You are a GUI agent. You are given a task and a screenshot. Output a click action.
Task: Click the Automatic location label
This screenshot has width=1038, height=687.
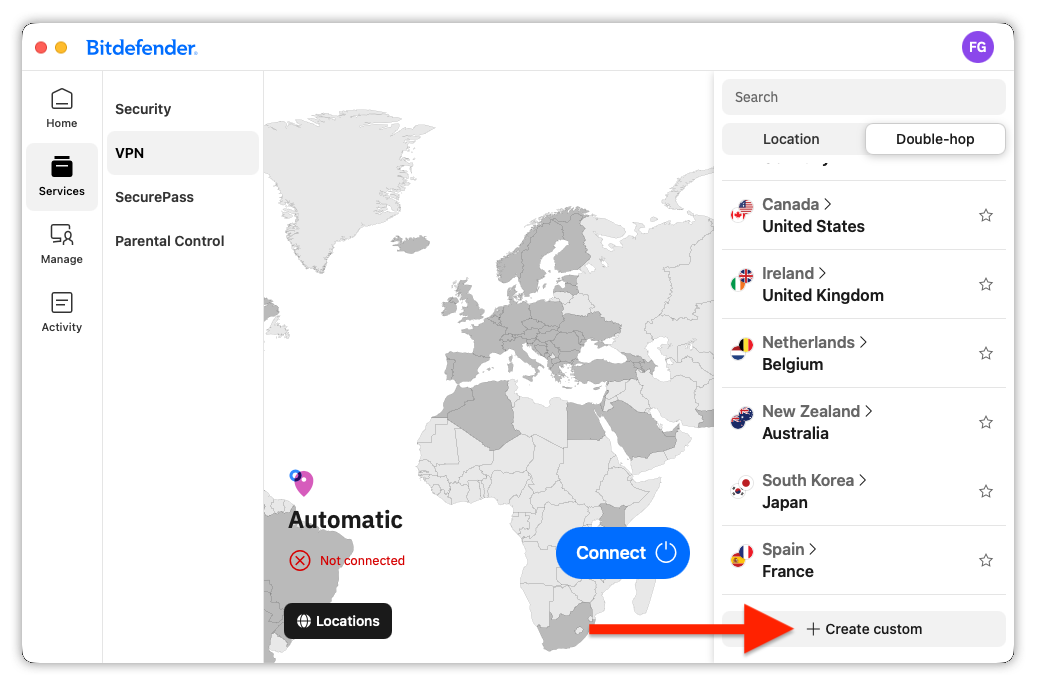tap(345, 520)
